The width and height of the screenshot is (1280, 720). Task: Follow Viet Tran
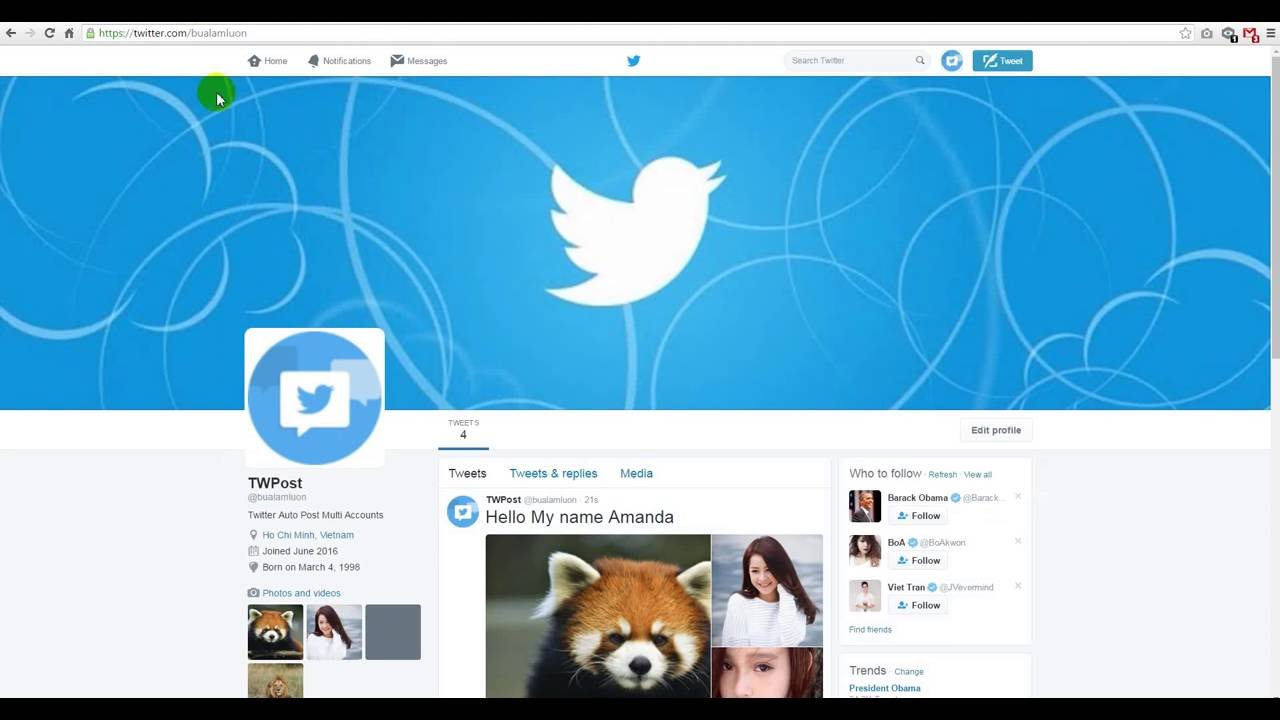pyautogui.click(x=918, y=606)
